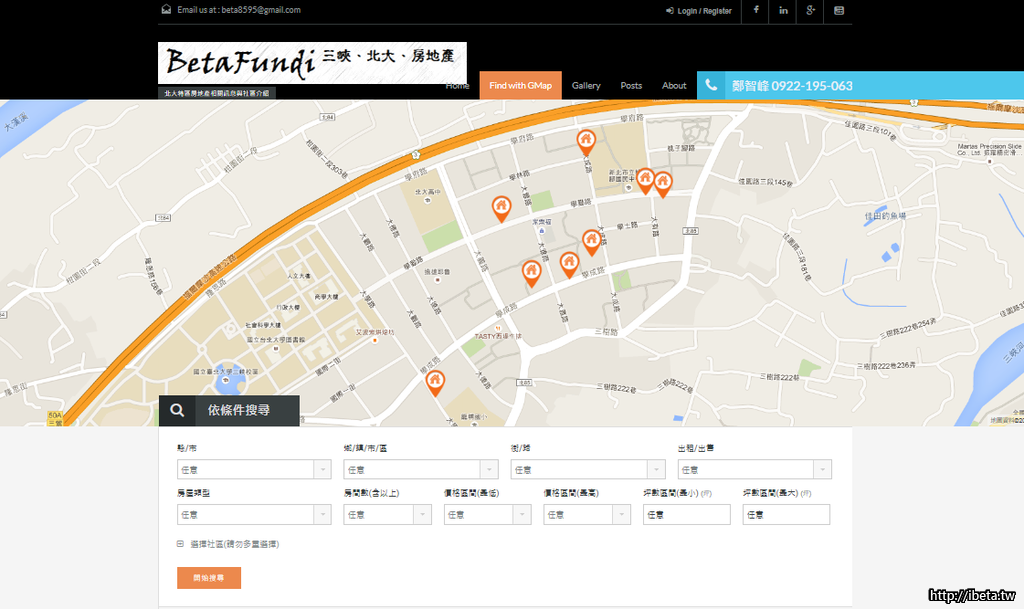
Task: Select the topmost orange house marker on map
Action: coord(586,142)
